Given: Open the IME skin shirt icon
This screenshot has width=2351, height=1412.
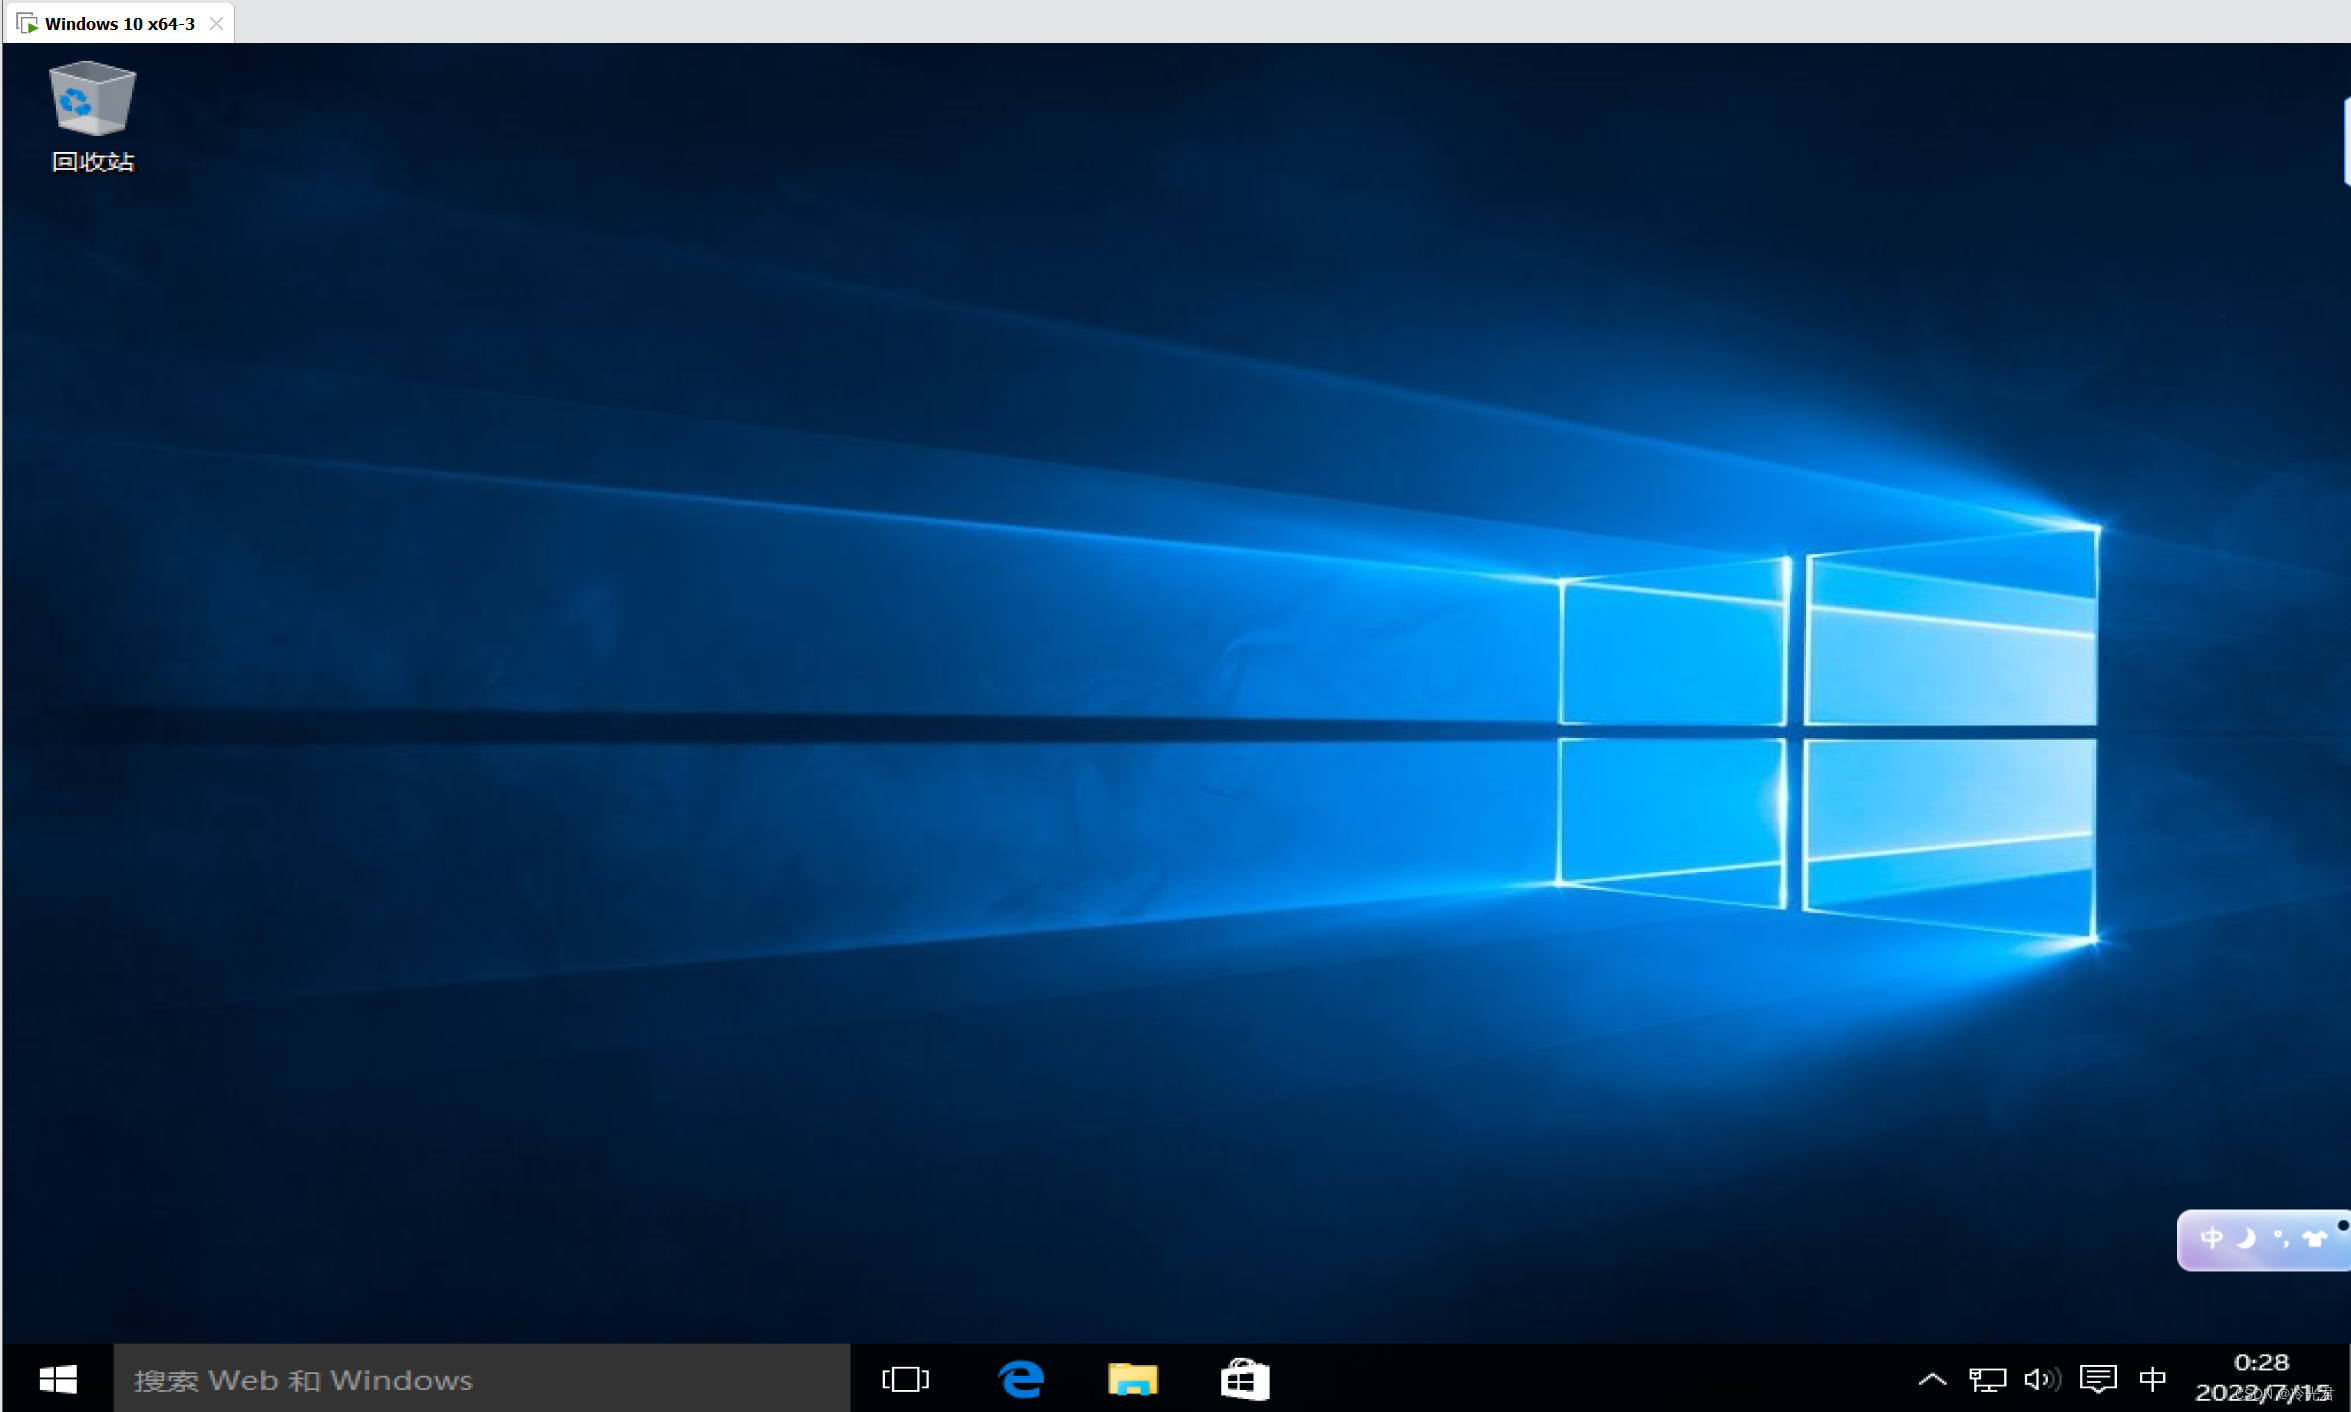Looking at the screenshot, I should point(2314,1239).
